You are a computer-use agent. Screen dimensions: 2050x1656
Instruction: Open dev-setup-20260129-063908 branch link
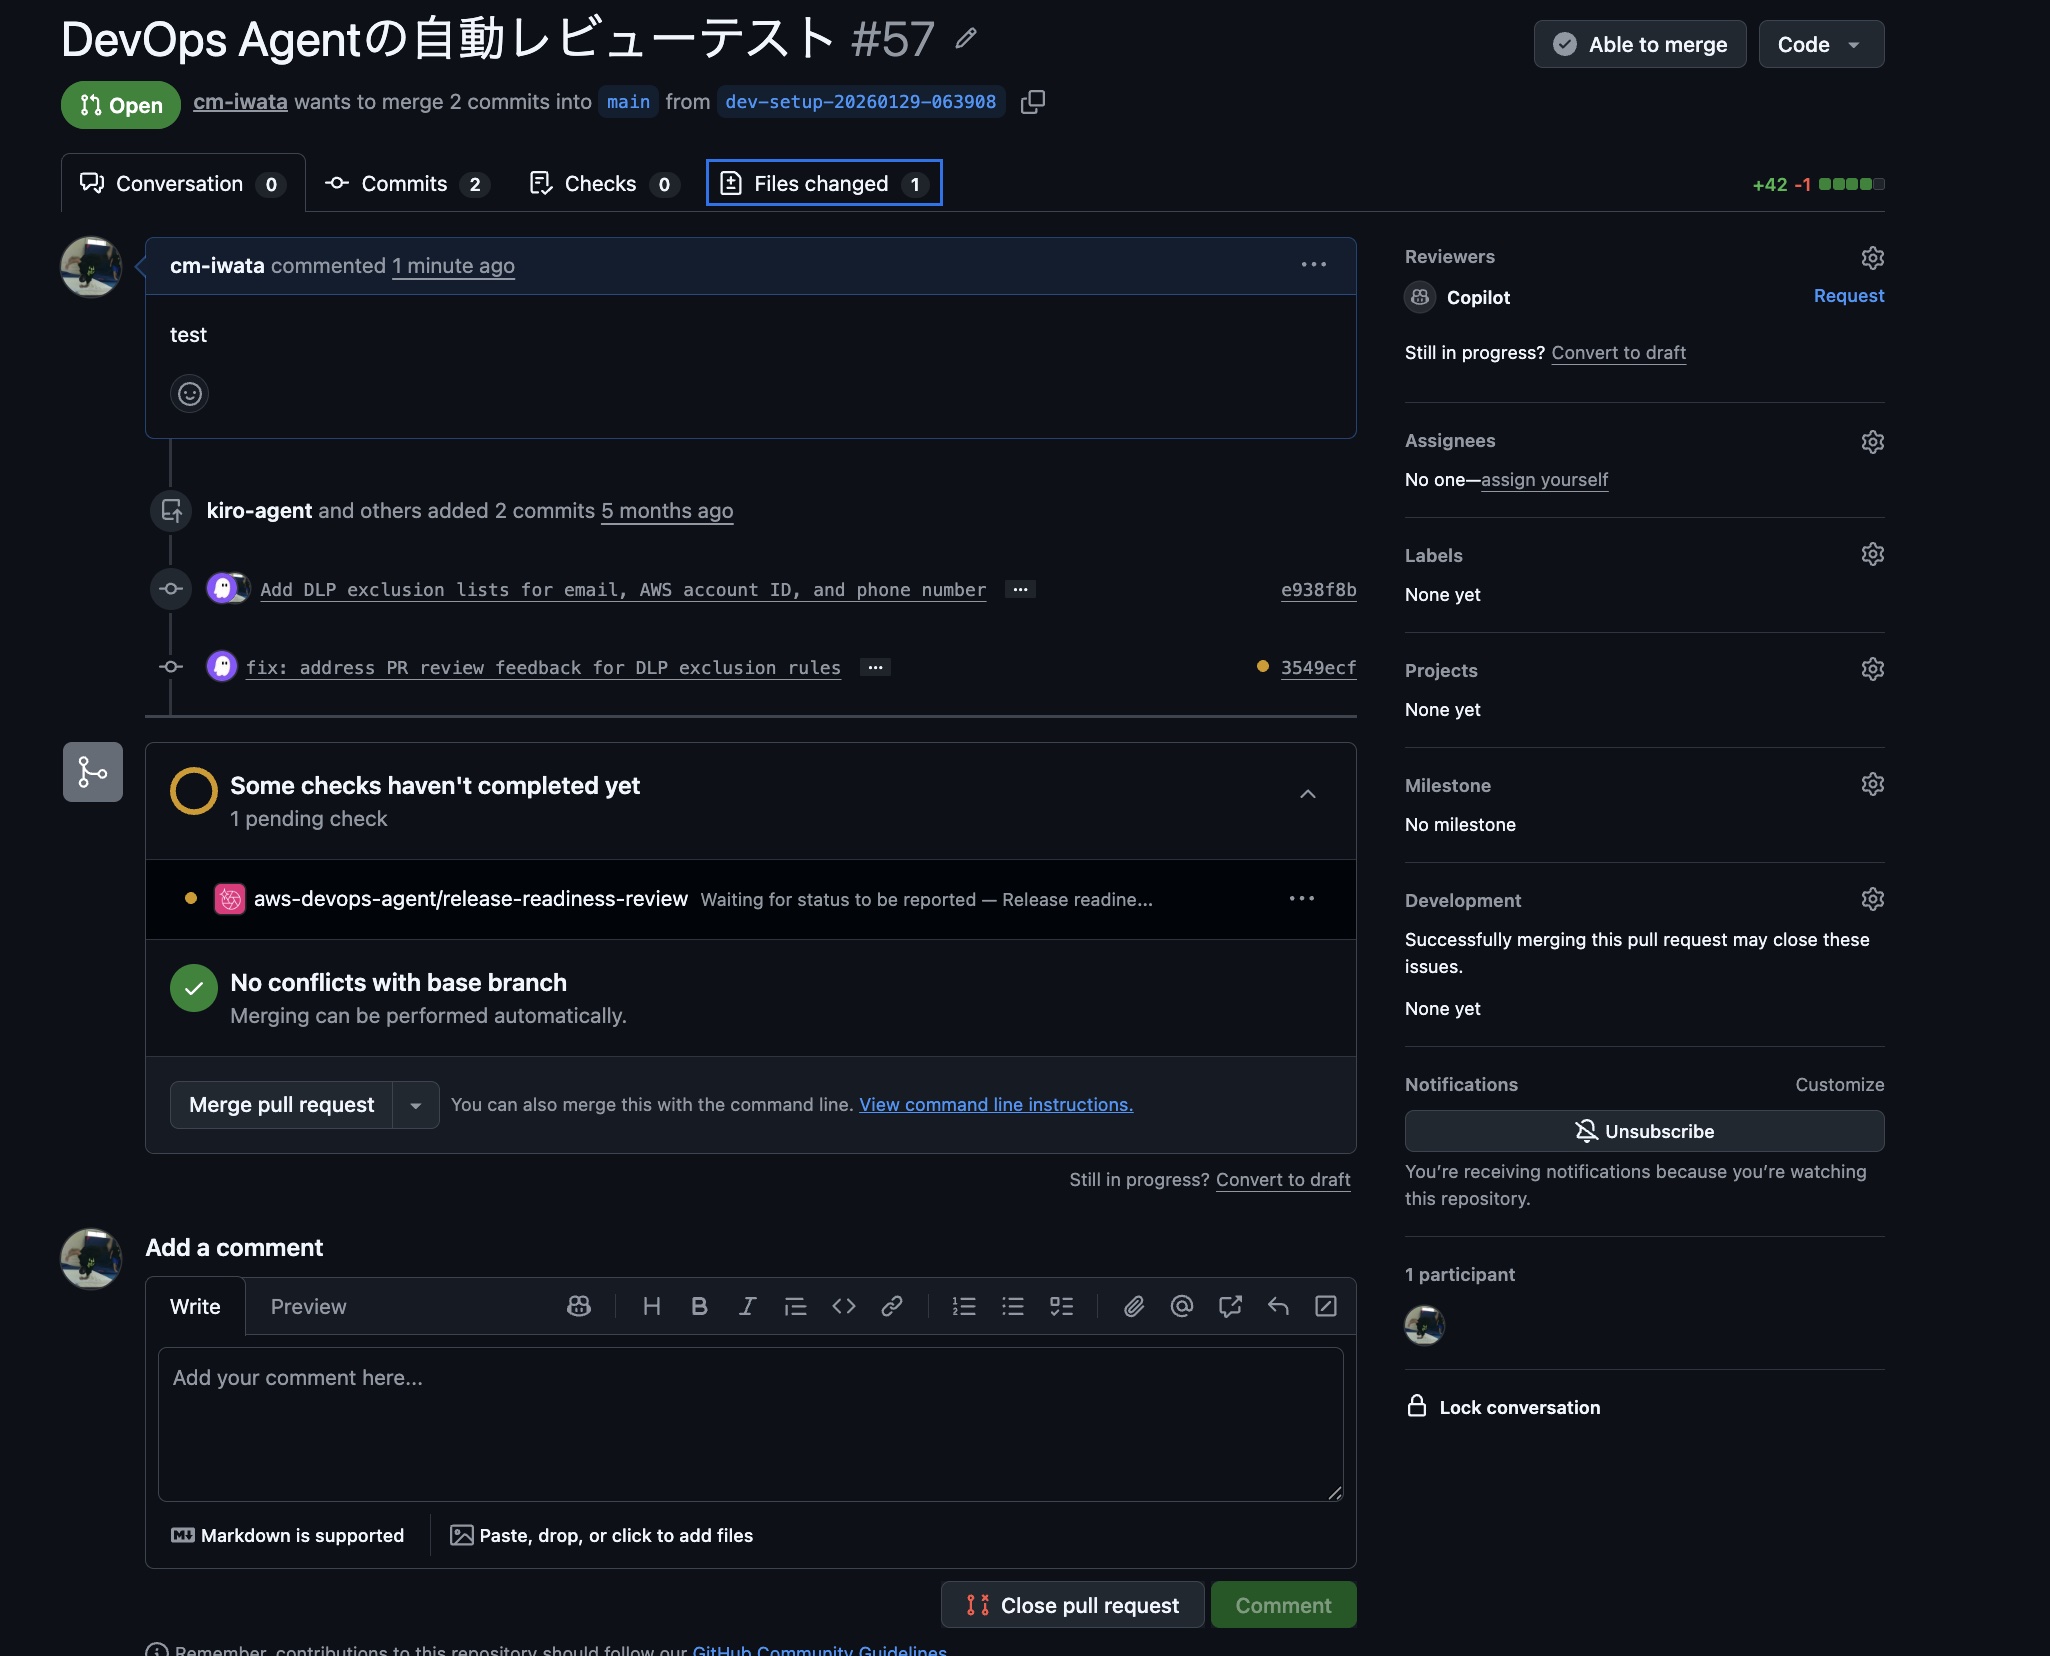tap(860, 102)
